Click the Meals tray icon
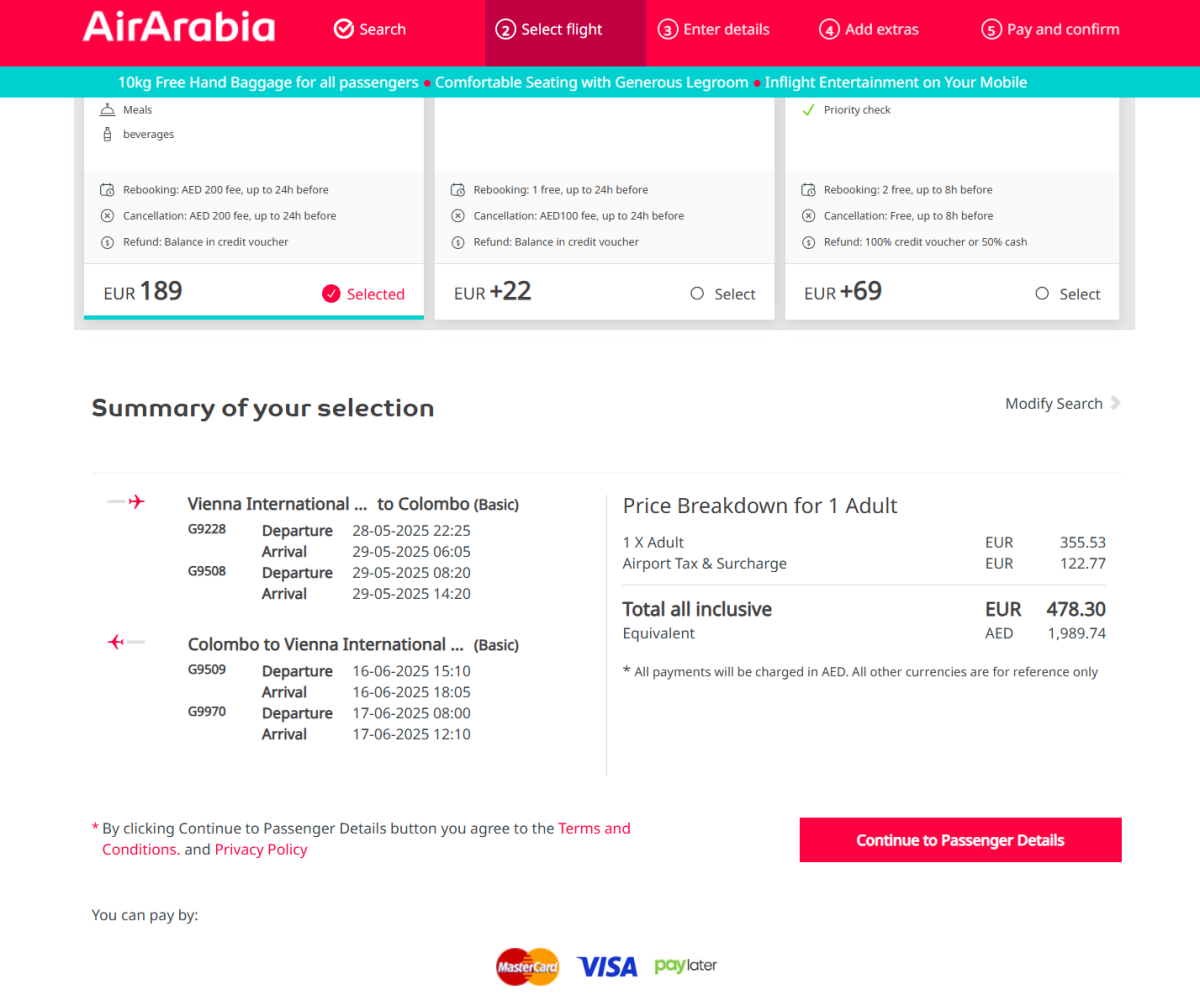 click(107, 110)
